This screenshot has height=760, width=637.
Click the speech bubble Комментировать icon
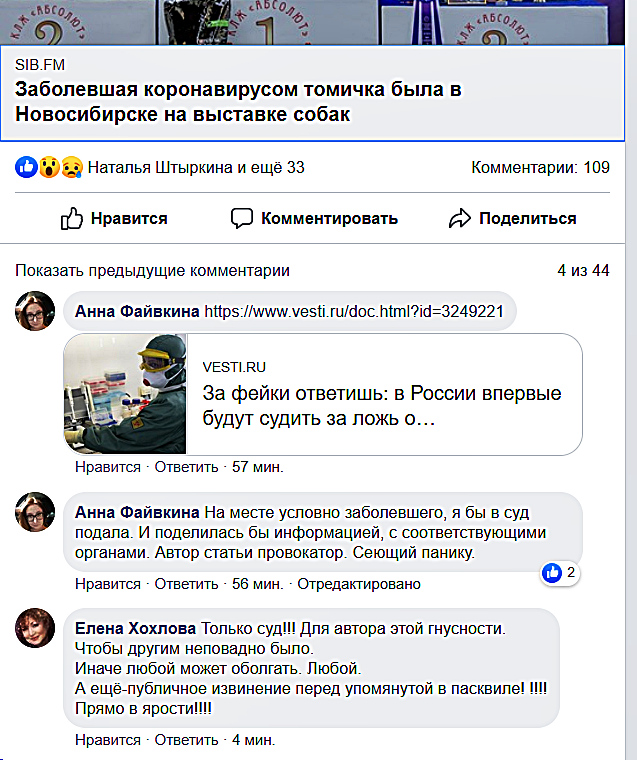click(241, 218)
